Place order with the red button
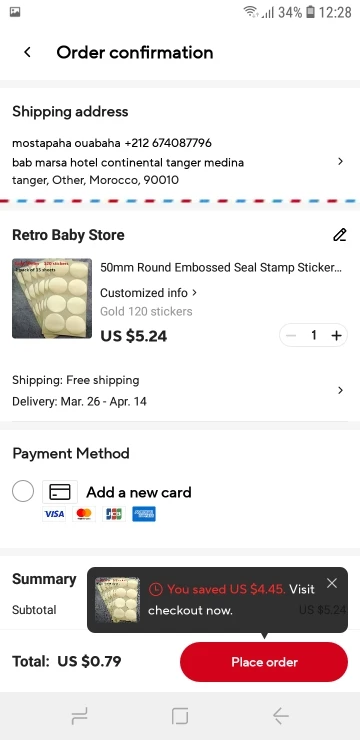The image size is (360, 740). [x=264, y=662]
